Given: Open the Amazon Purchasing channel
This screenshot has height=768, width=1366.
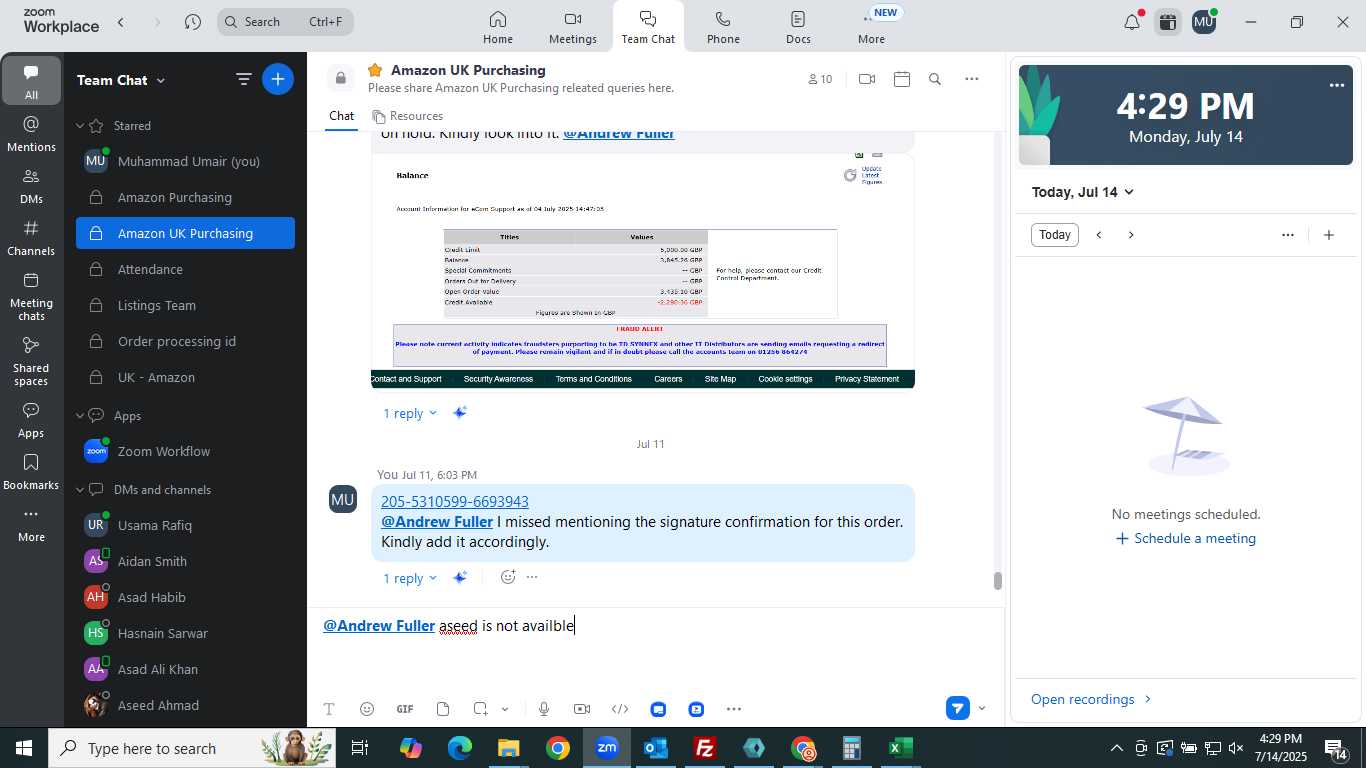Looking at the screenshot, I should pyautogui.click(x=185, y=197).
